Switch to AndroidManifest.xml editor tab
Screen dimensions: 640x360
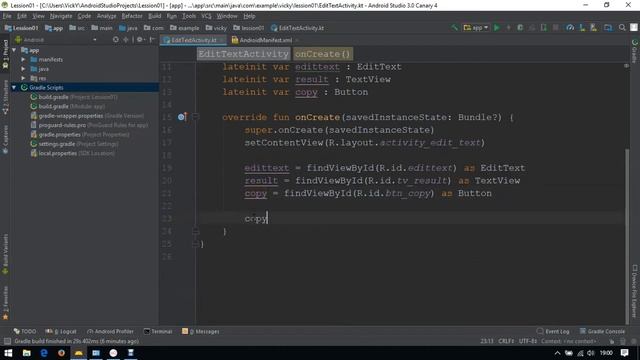click(265, 40)
